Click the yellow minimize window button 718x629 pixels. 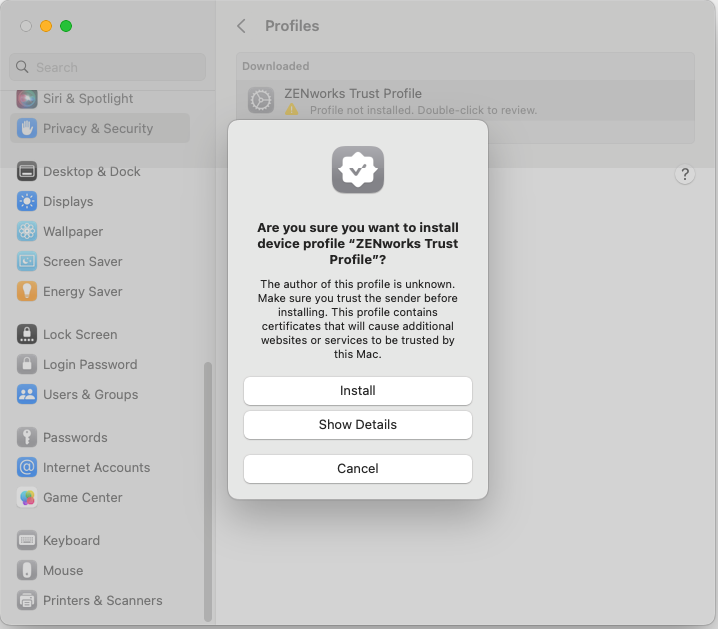click(x=46, y=26)
